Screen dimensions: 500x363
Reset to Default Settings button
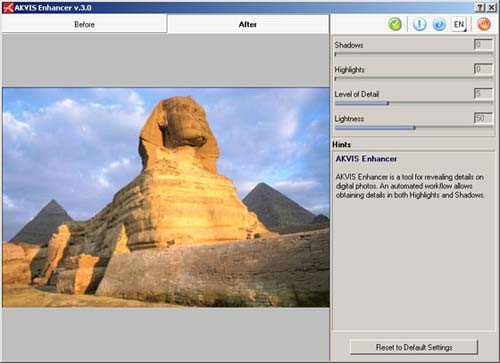(x=414, y=347)
